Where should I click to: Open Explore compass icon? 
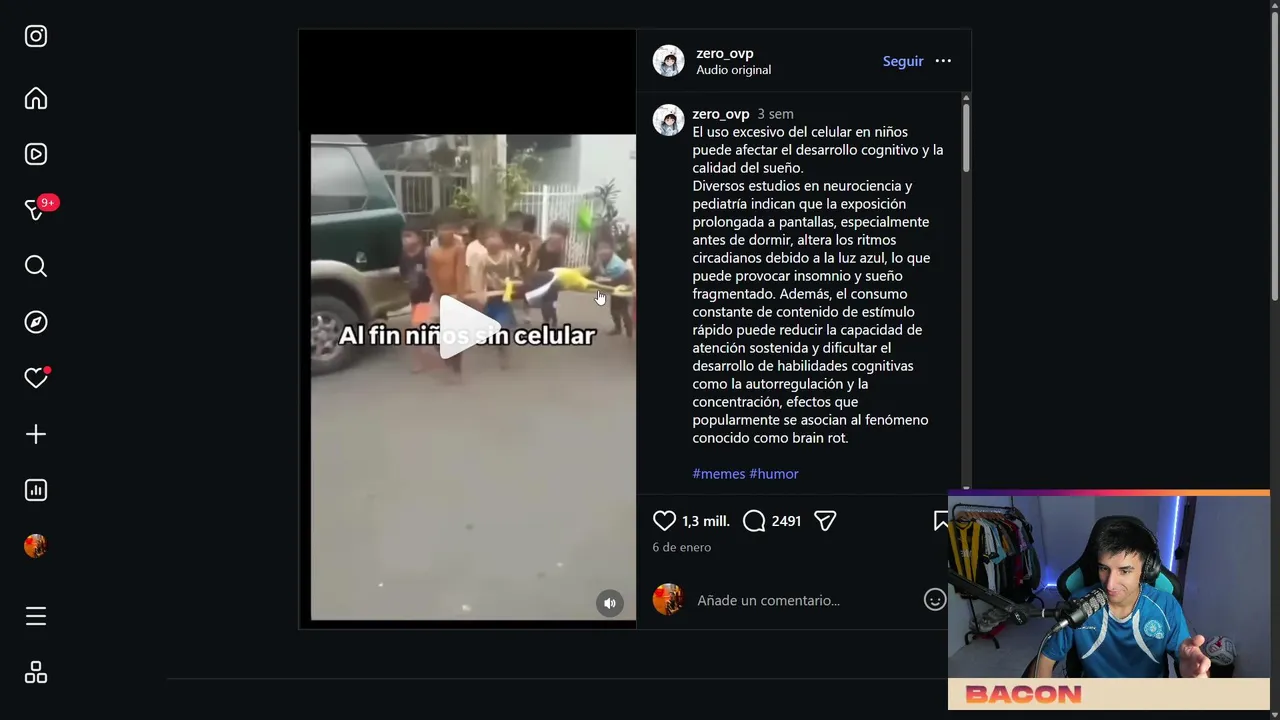pyautogui.click(x=36, y=322)
